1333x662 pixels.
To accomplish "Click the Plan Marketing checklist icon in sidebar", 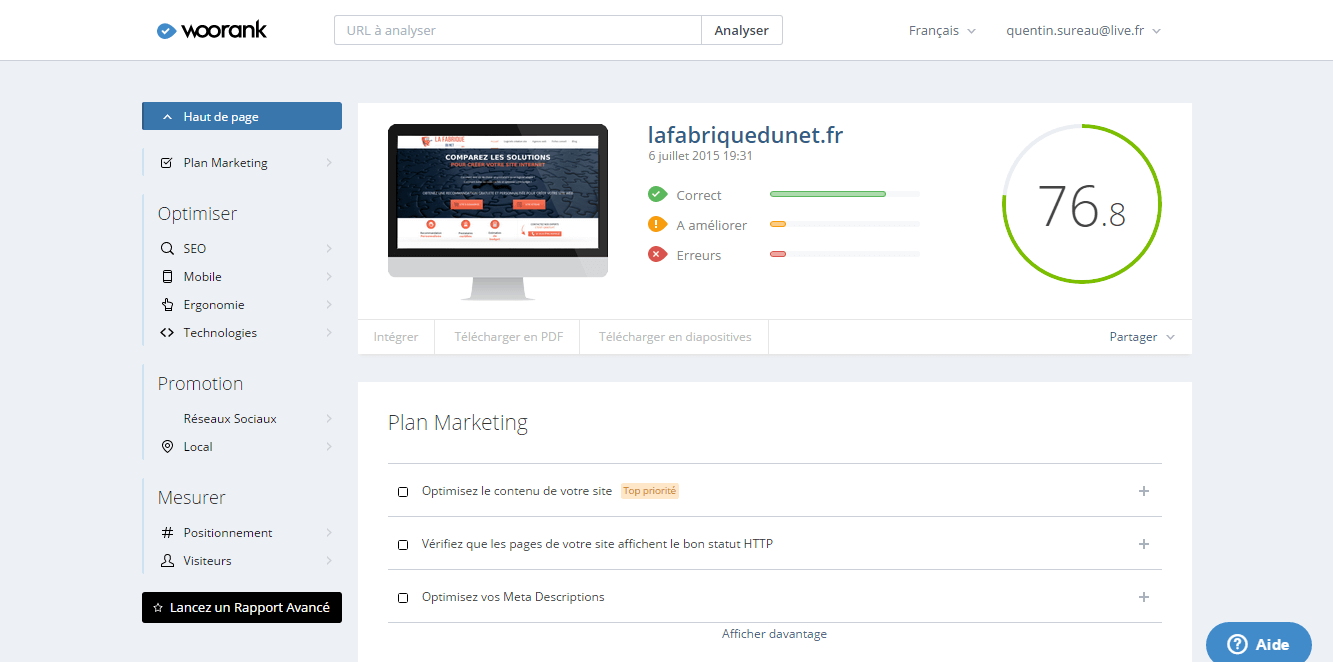I will [x=167, y=163].
